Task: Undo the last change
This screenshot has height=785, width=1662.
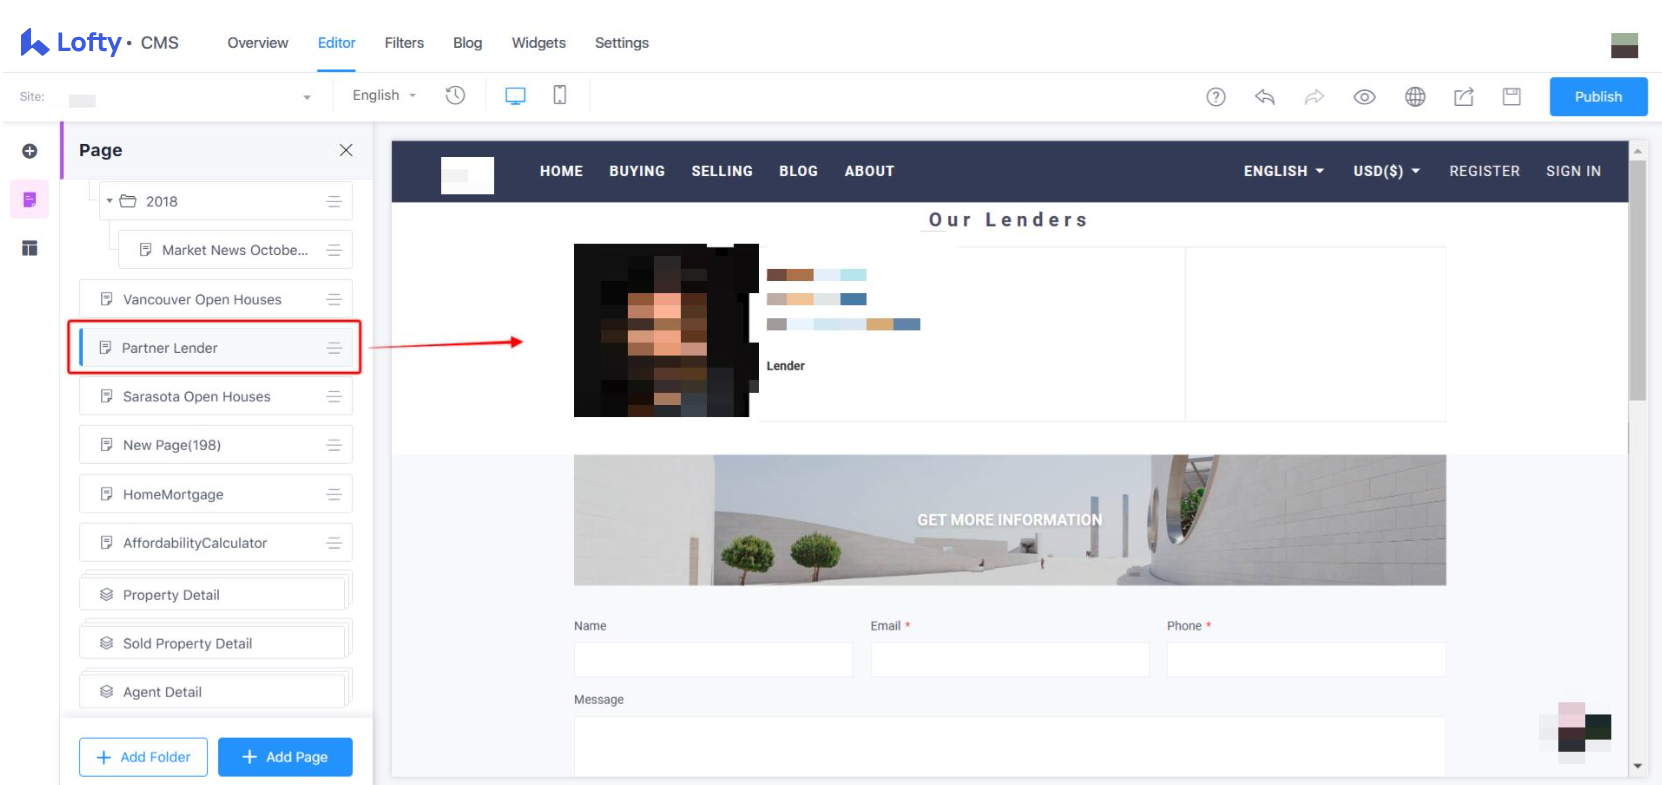Action: (x=1265, y=97)
